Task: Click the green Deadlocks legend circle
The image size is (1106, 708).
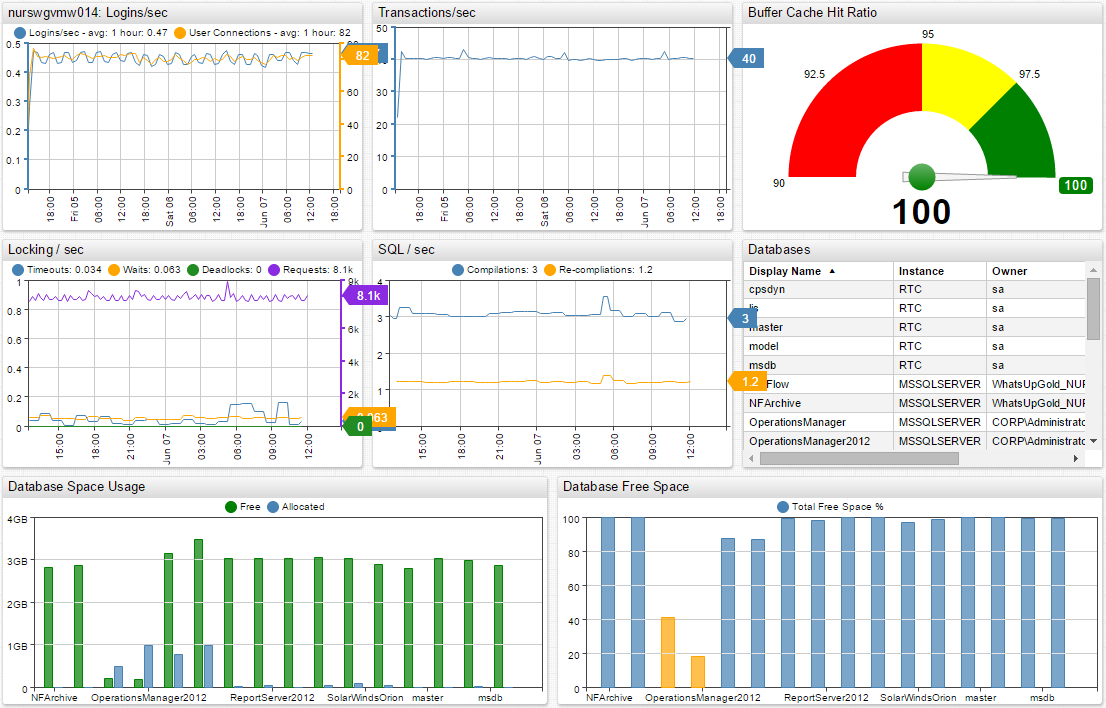Action: [x=194, y=270]
